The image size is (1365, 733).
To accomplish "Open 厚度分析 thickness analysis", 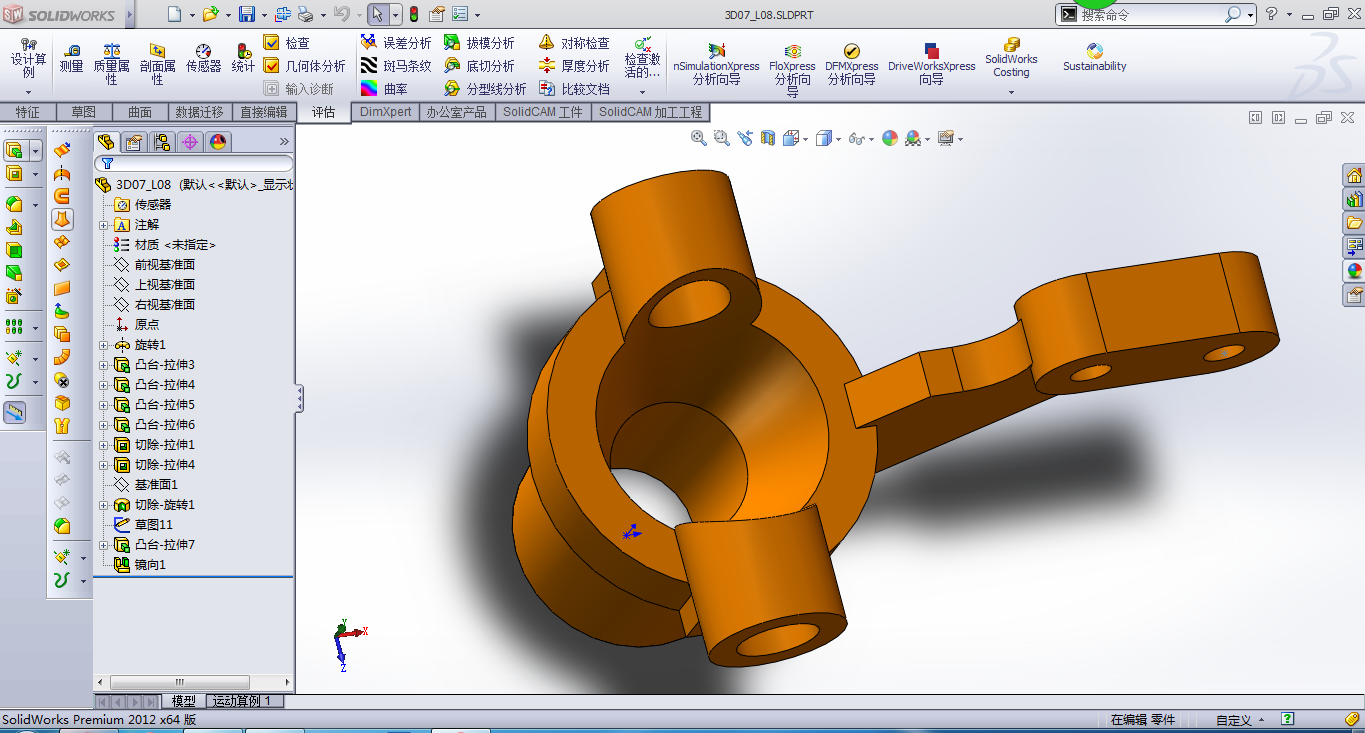I will [574, 66].
